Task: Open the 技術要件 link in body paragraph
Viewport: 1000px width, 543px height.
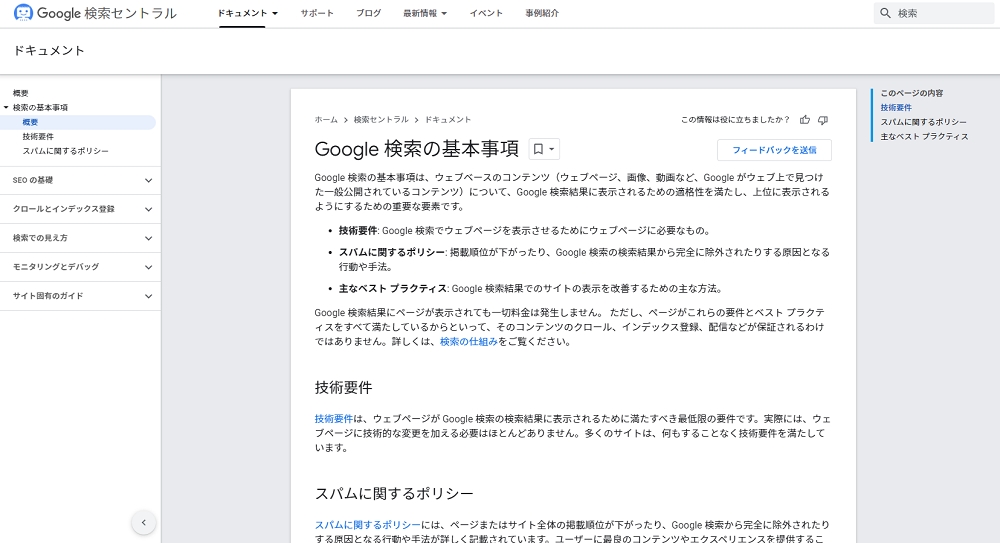Action: pyautogui.click(x=334, y=419)
